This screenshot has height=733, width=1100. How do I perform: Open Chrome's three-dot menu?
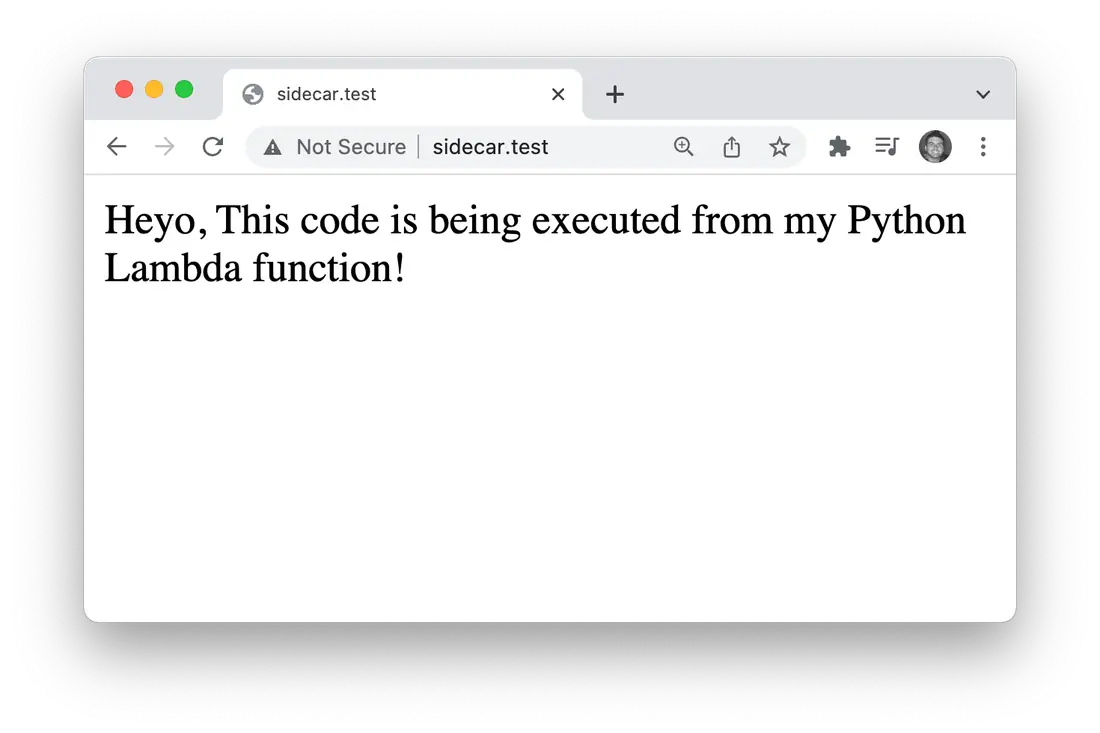pos(983,147)
